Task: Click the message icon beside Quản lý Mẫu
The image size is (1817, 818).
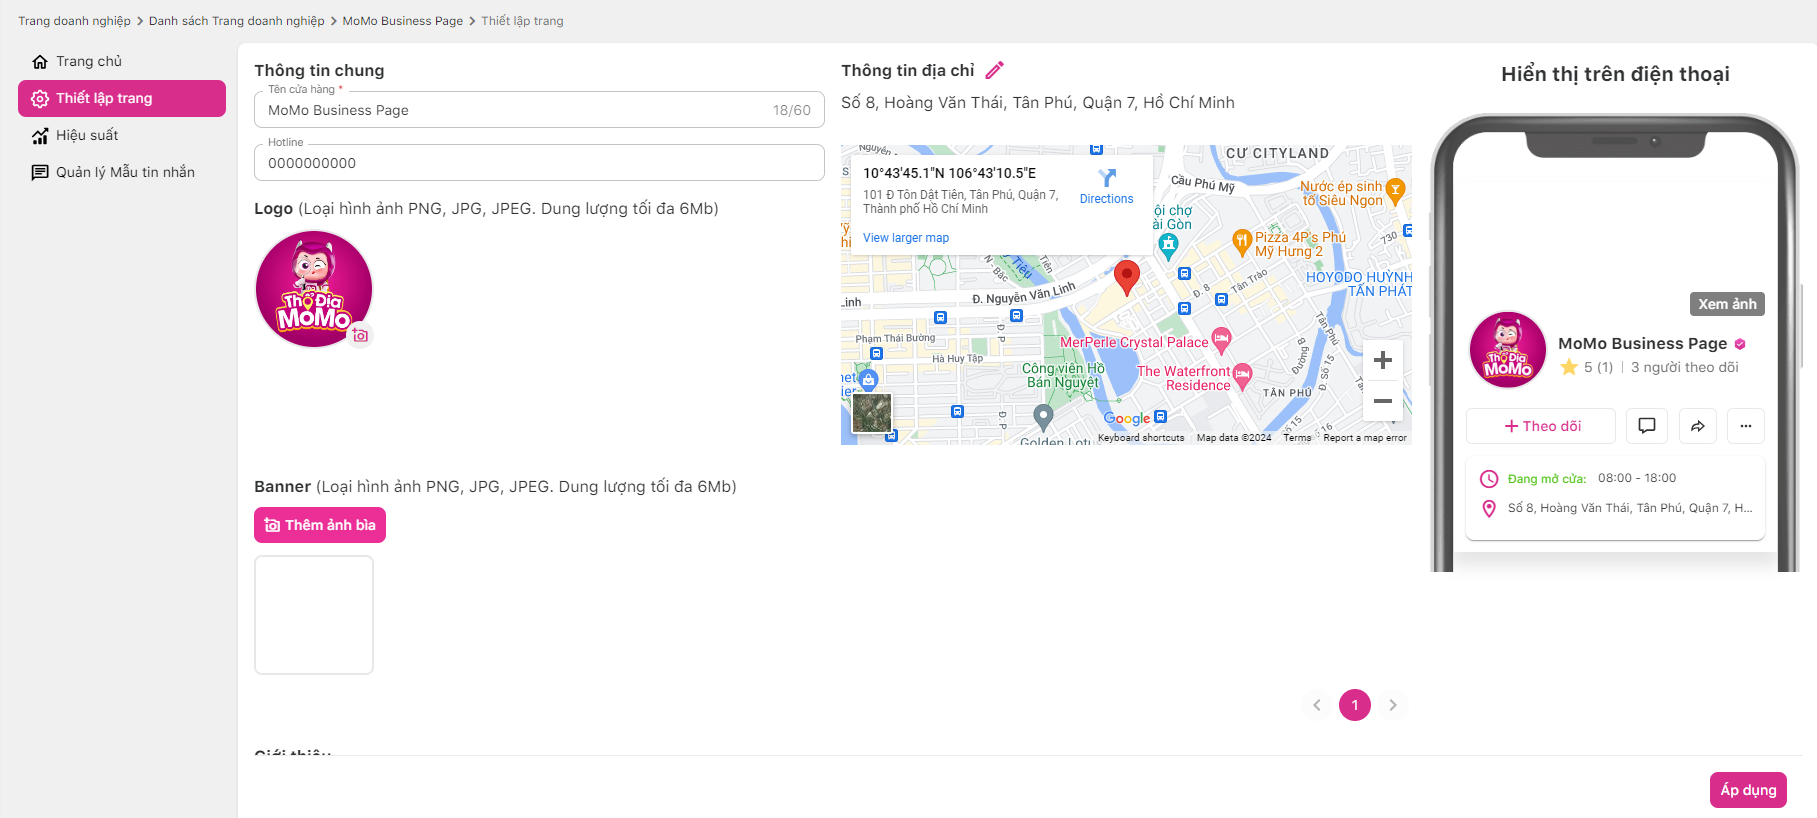Action: (40, 173)
